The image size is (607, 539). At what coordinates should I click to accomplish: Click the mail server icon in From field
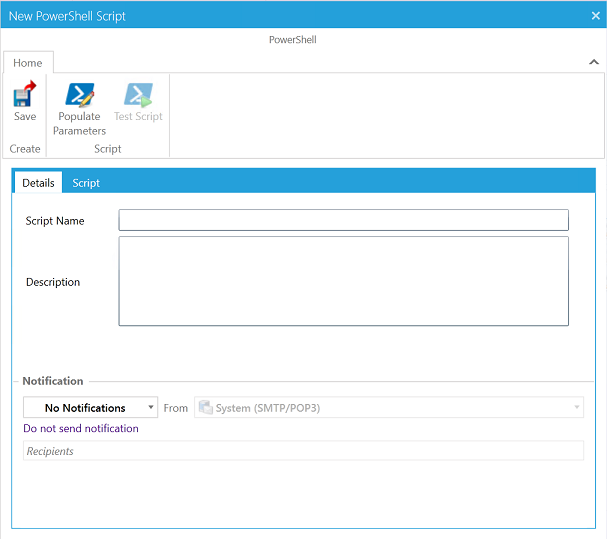tap(206, 407)
